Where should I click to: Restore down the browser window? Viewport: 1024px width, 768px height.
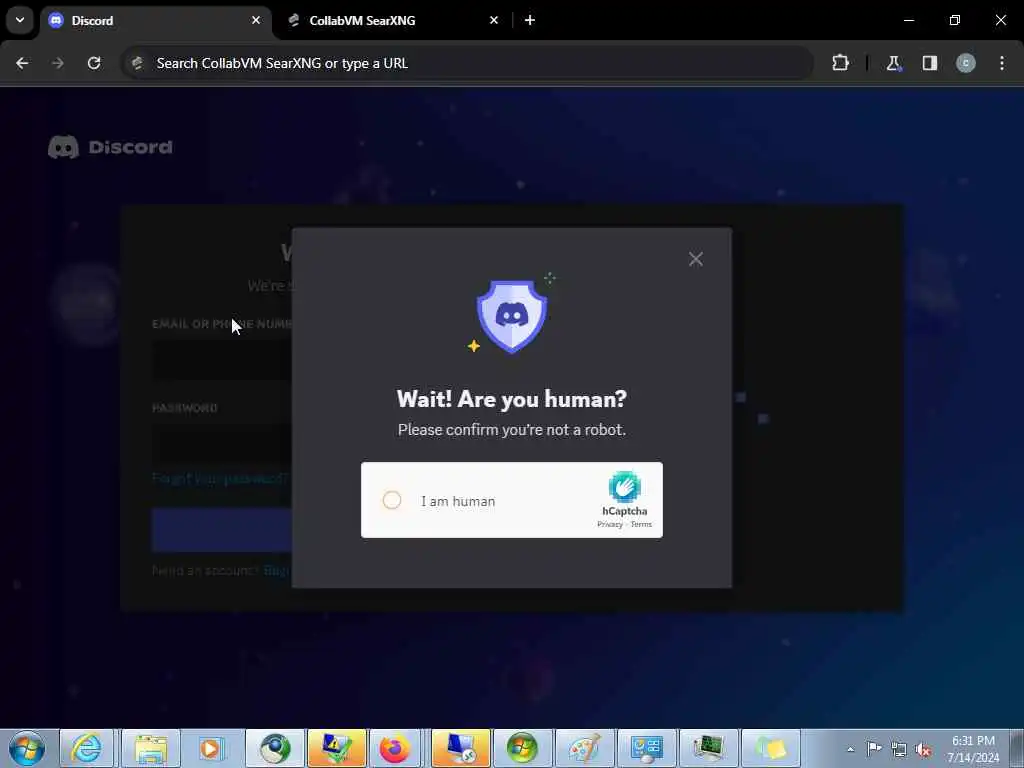[x=955, y=20]
